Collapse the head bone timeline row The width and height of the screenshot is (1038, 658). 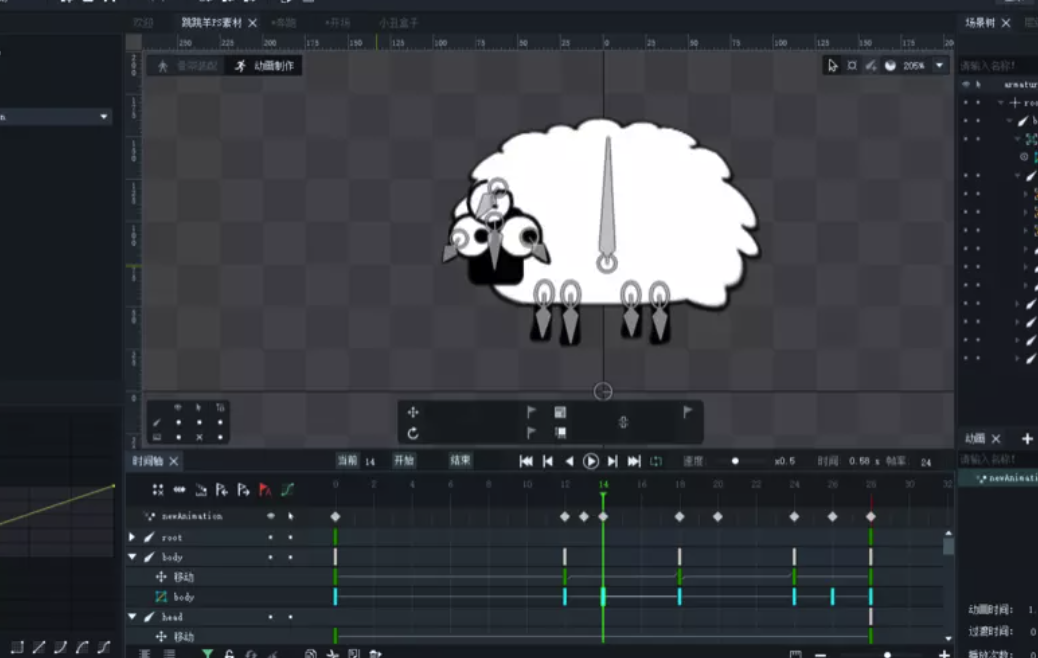pyautogui.click(x=132, y=616)
